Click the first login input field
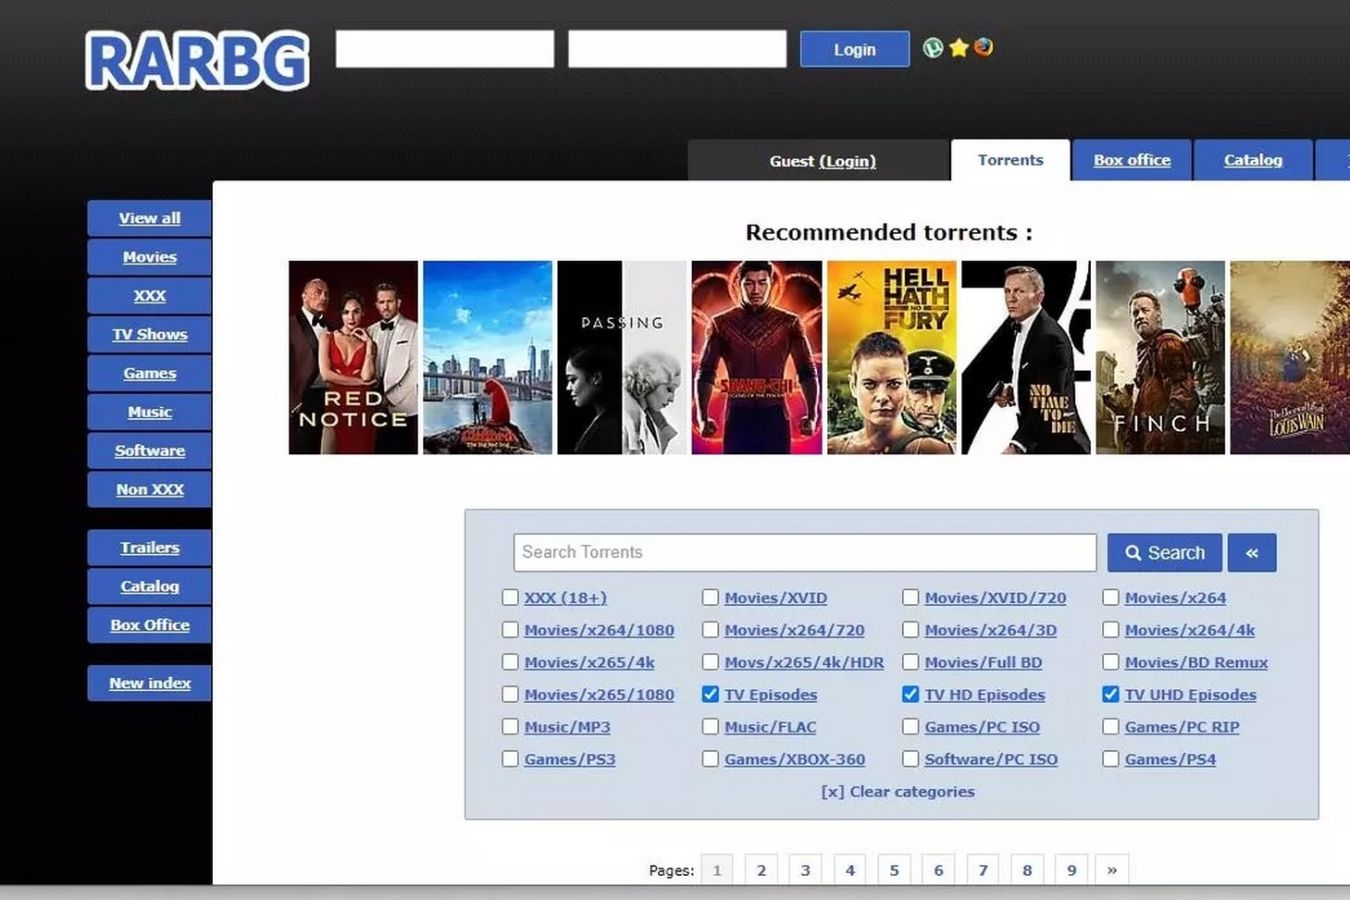 445,49
